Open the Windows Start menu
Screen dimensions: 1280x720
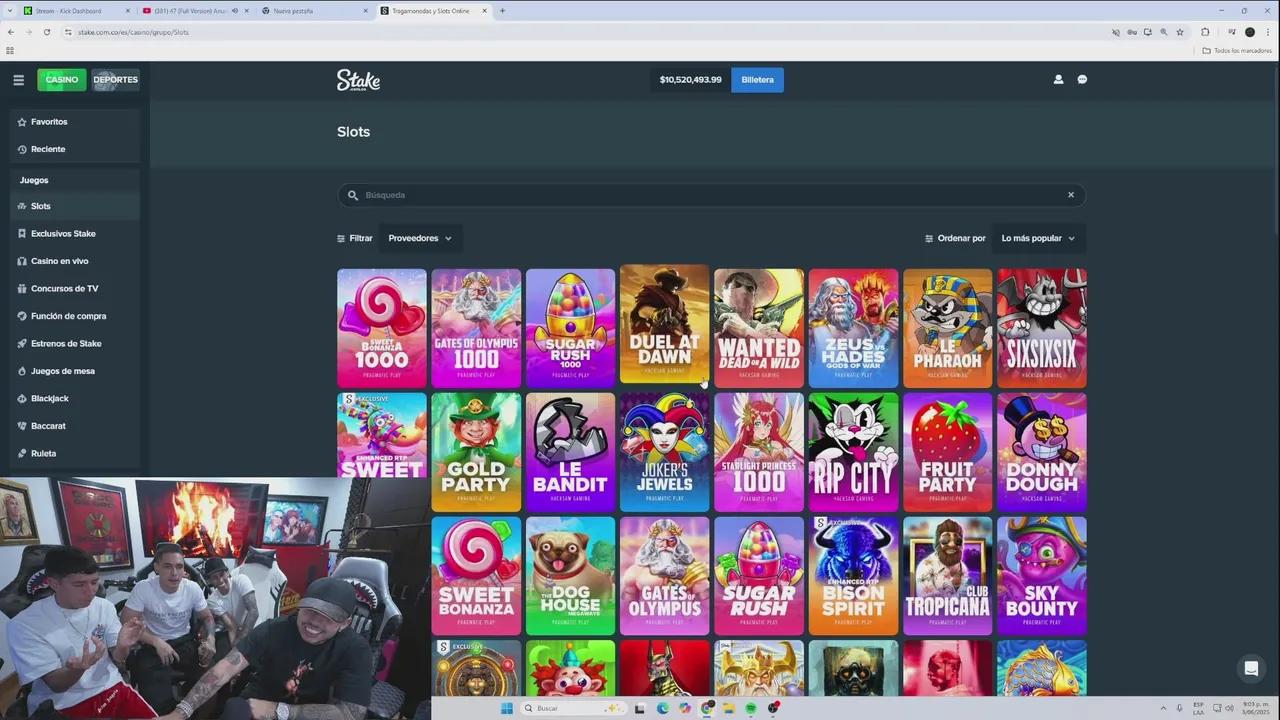point(507,708)
